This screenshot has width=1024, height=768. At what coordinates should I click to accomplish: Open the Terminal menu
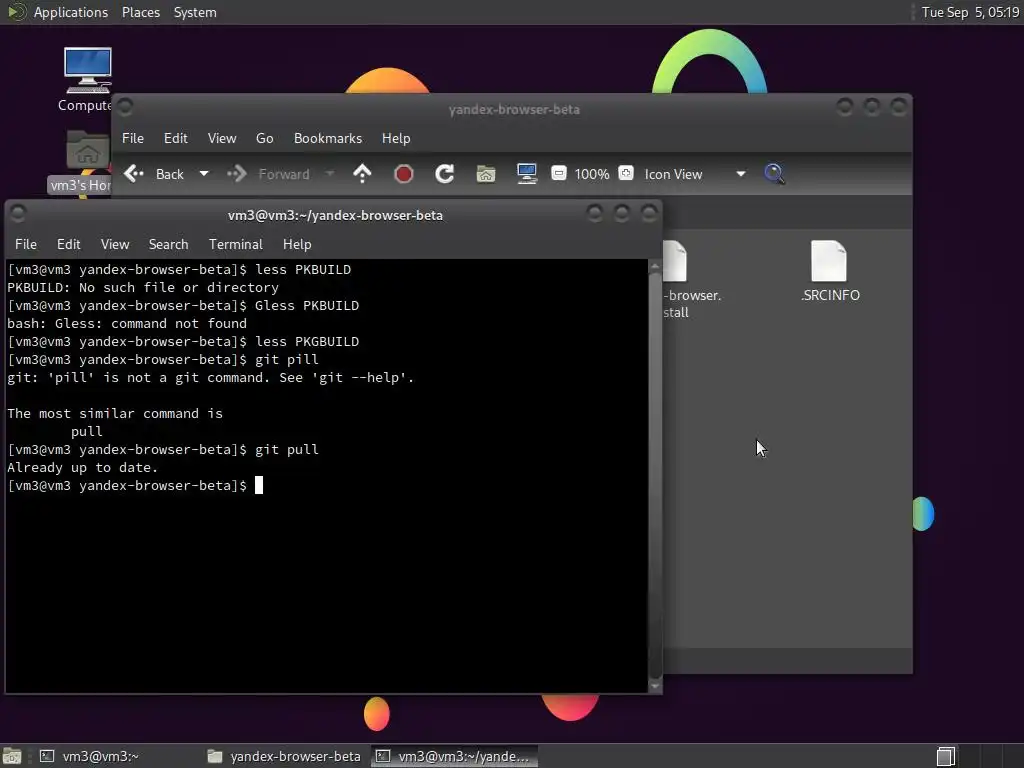click(236, 244)
